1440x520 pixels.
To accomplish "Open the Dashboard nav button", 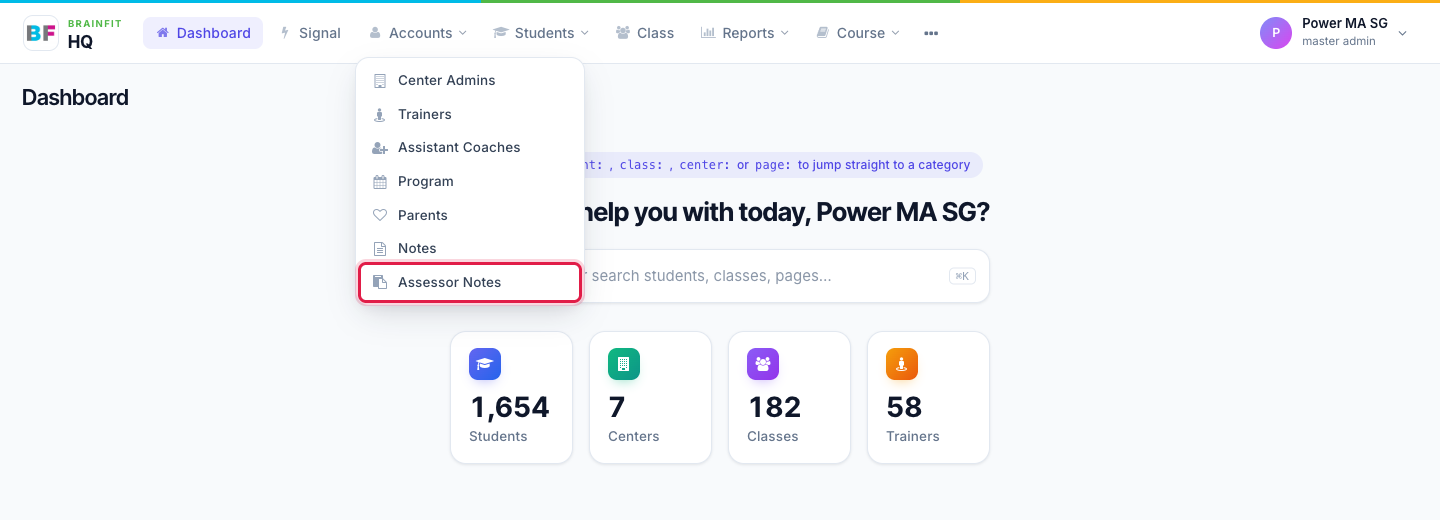I will (203, 33).
